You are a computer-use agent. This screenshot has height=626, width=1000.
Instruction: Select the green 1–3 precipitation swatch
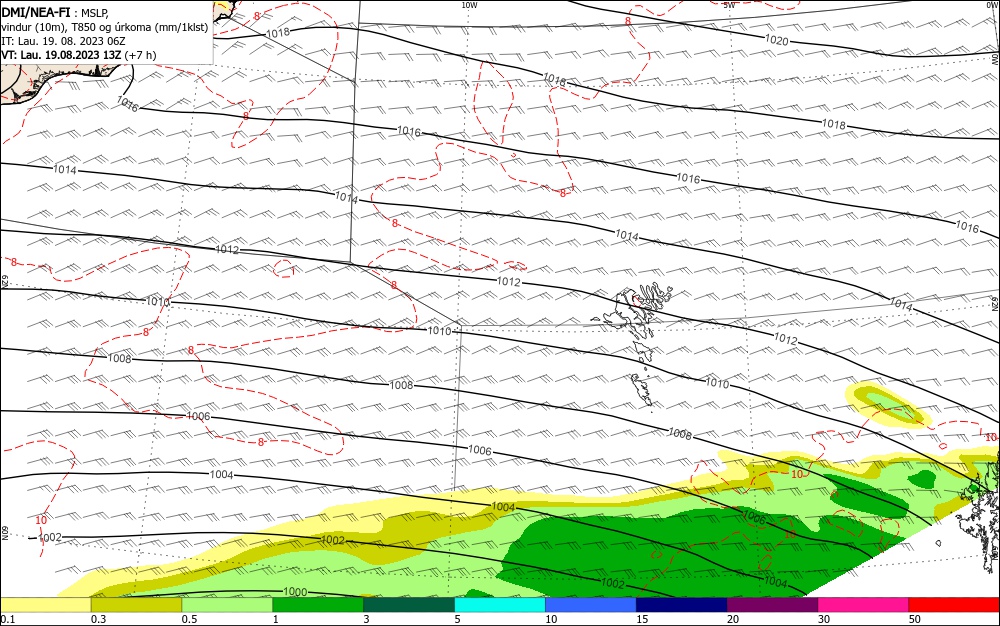[x=318, y=605]
